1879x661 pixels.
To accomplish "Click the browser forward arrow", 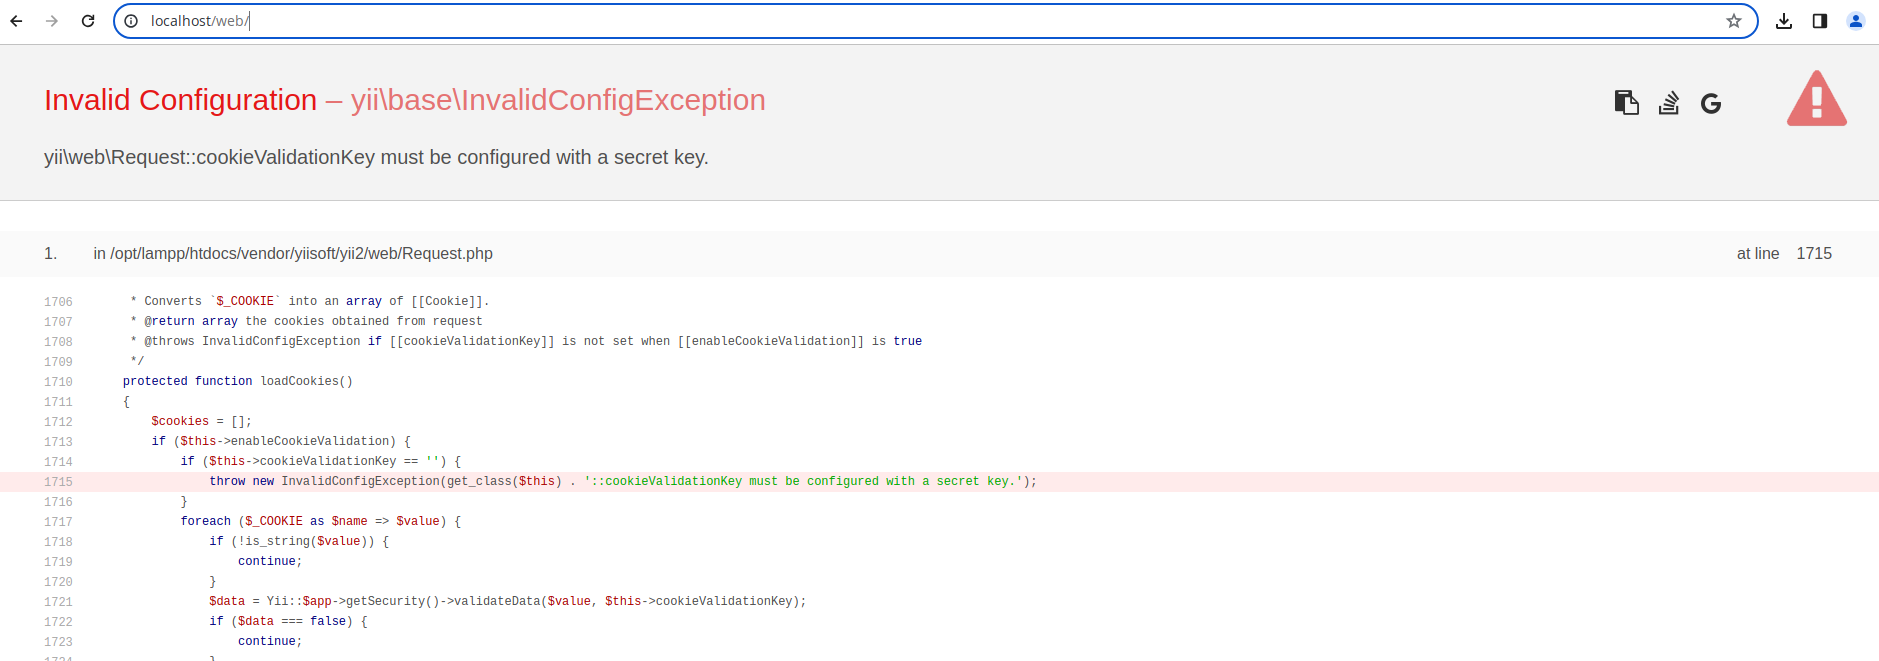I will click(x=52, y=21).
